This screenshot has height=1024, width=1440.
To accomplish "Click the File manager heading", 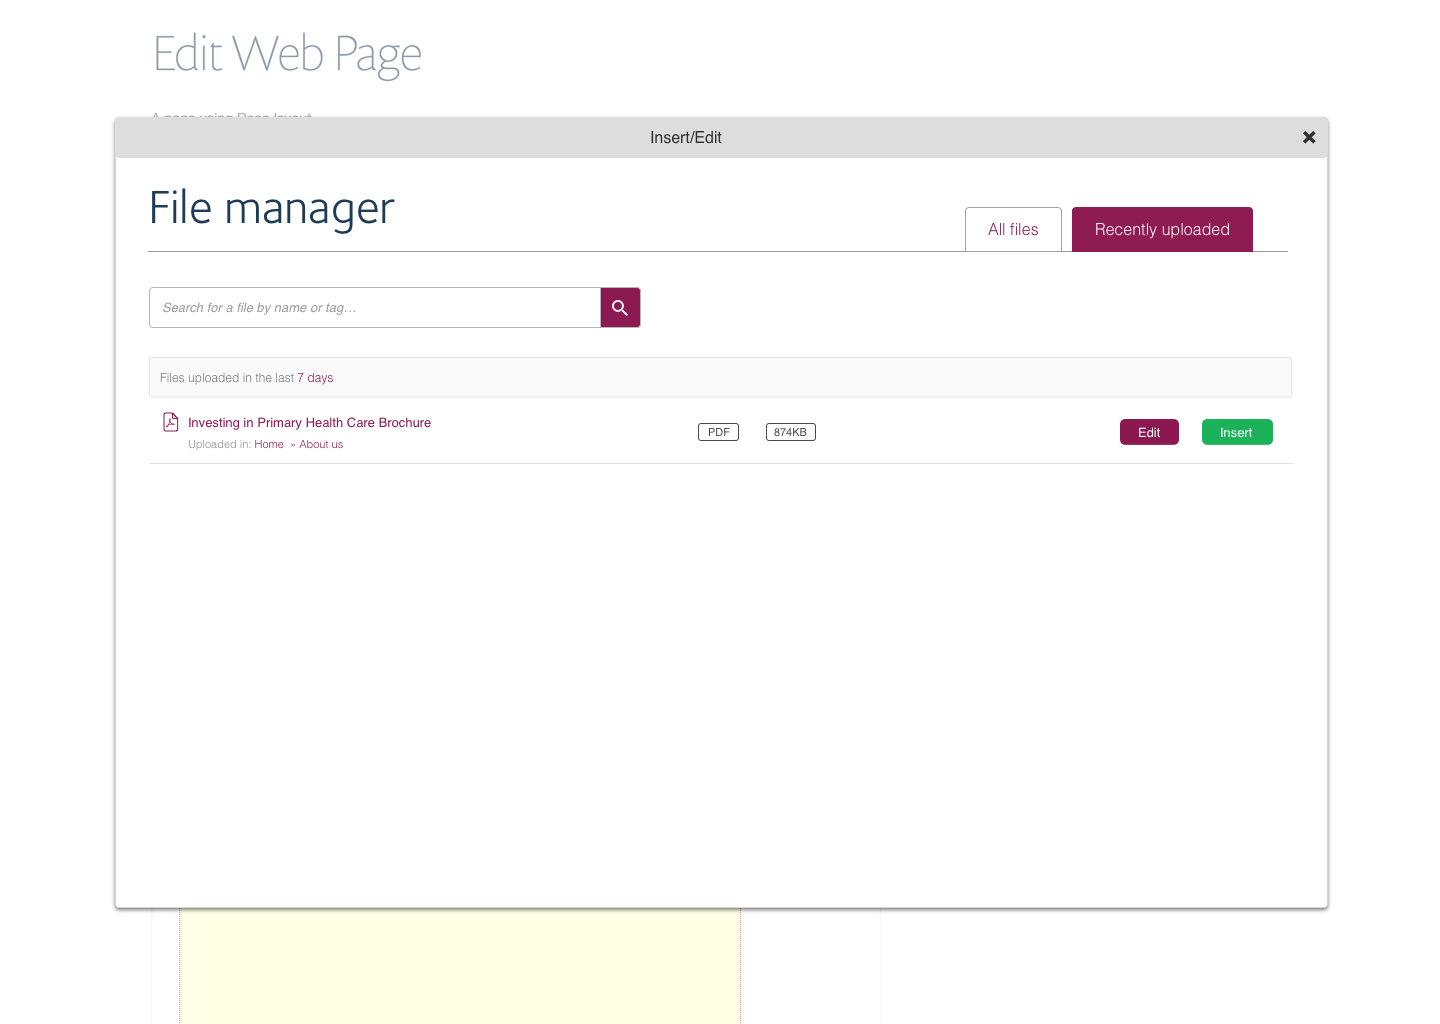I will tap(272, 209).
